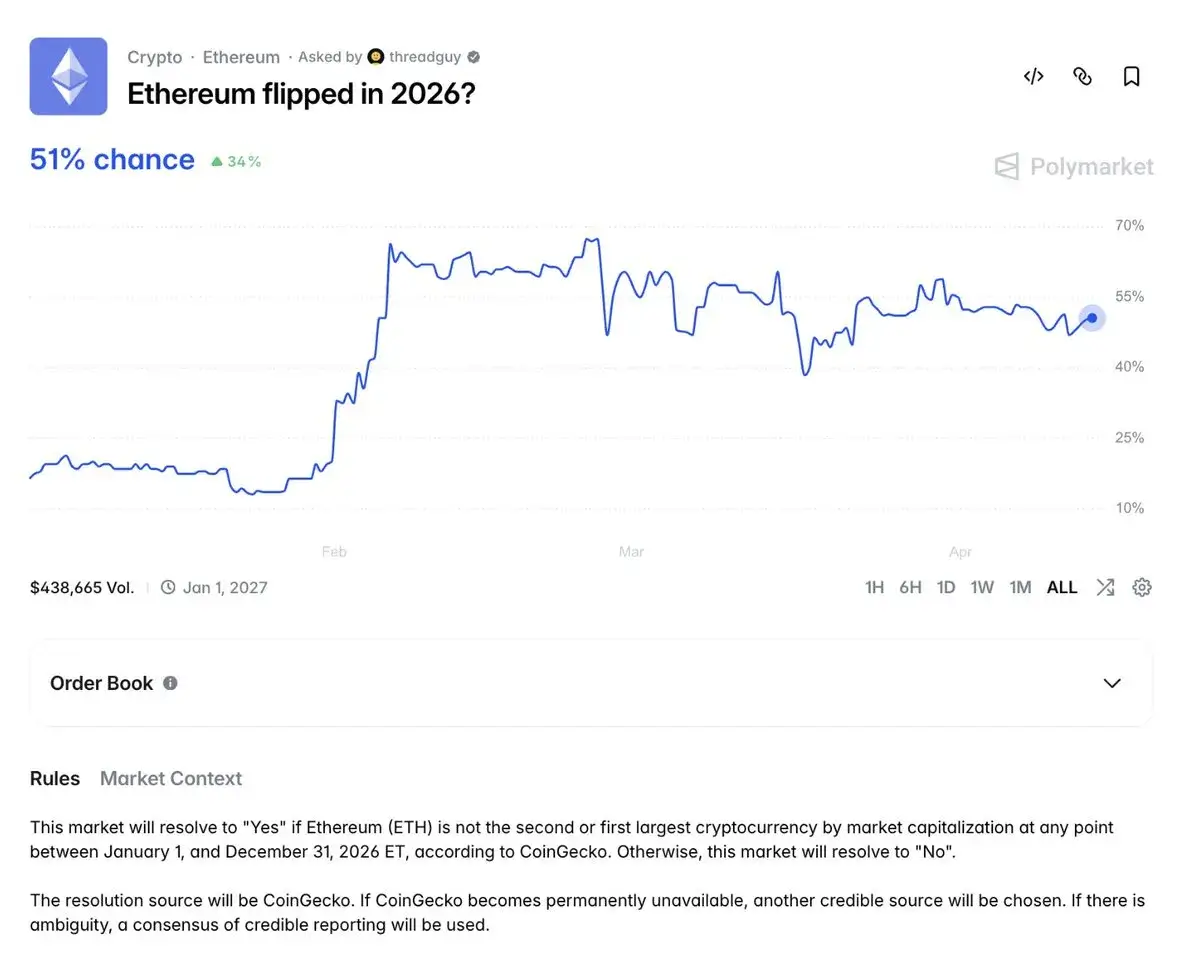The image size is (1200, 974).
Task: Select the 1H chart timeframe
Action: pos(874,587)
